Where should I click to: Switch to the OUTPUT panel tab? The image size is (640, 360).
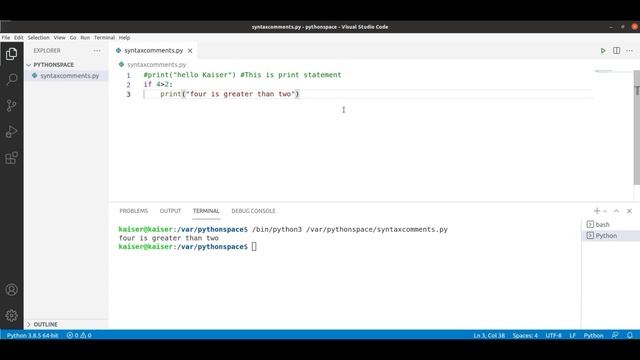coord(170,211)
